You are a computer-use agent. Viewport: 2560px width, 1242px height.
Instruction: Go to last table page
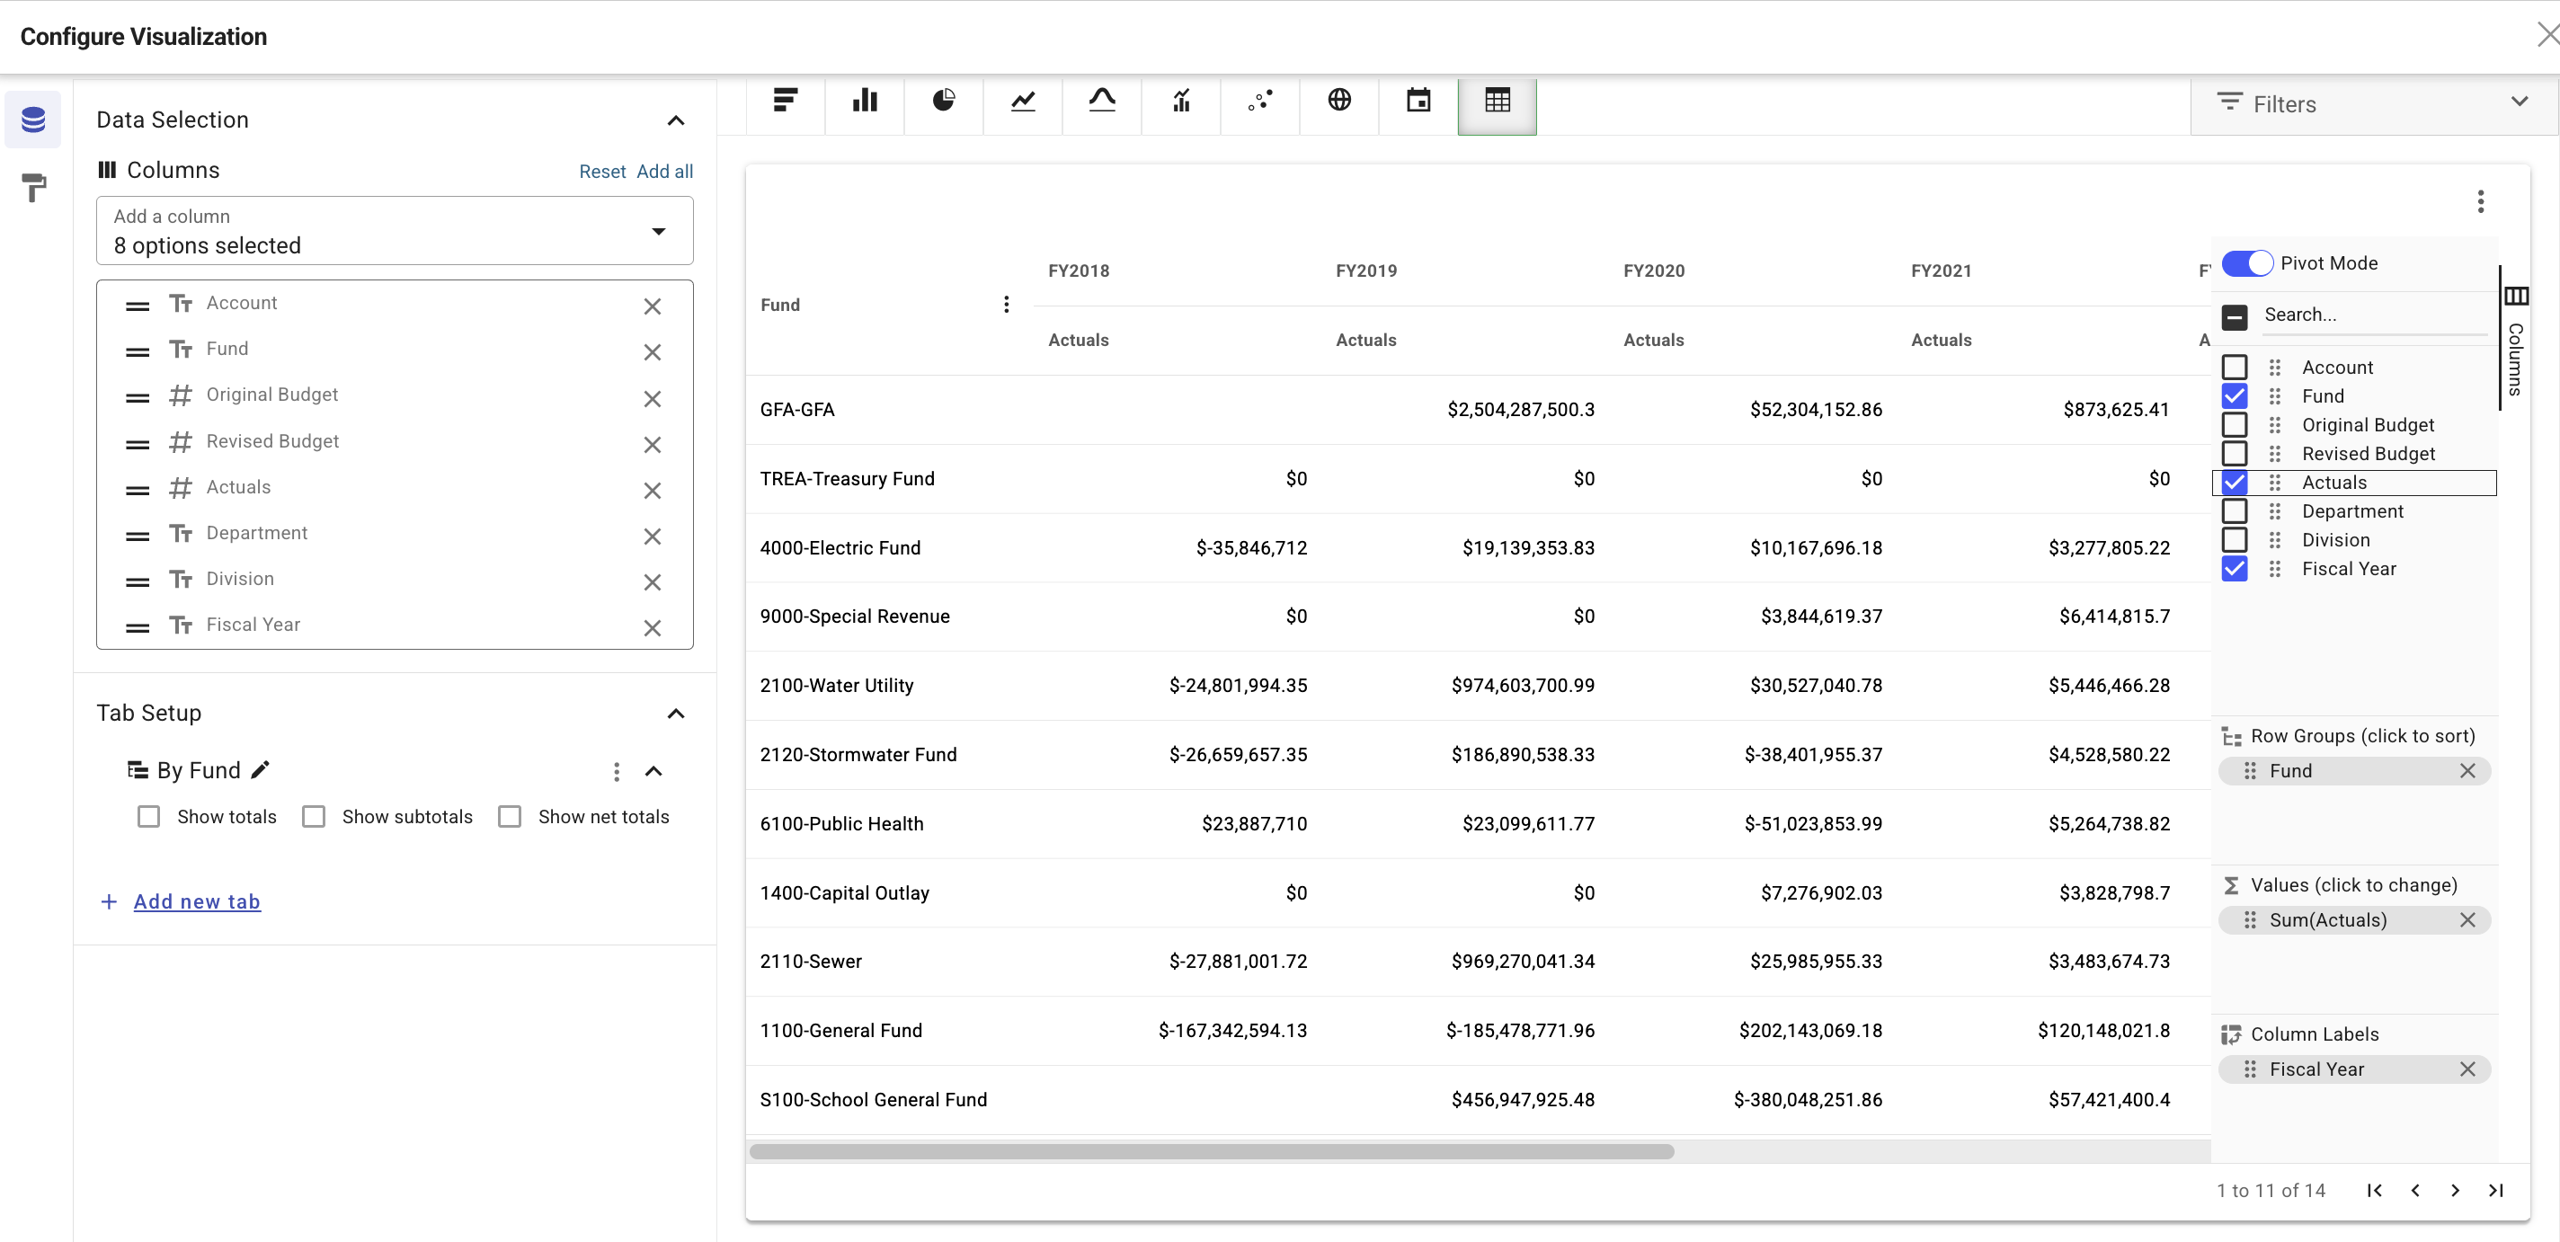pyautogui.click(x=2496, y=1190)
